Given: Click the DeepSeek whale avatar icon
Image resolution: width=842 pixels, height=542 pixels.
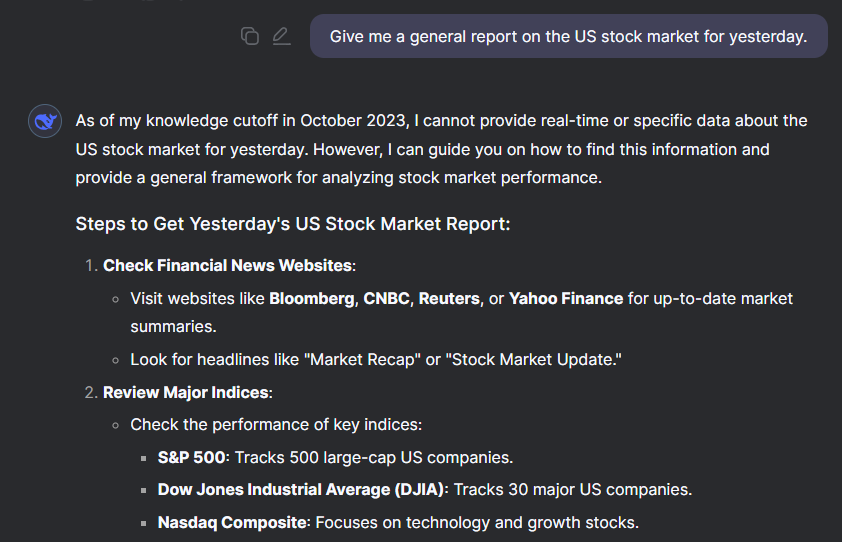Looking at the screenshot, I should (x=45, y=121).
